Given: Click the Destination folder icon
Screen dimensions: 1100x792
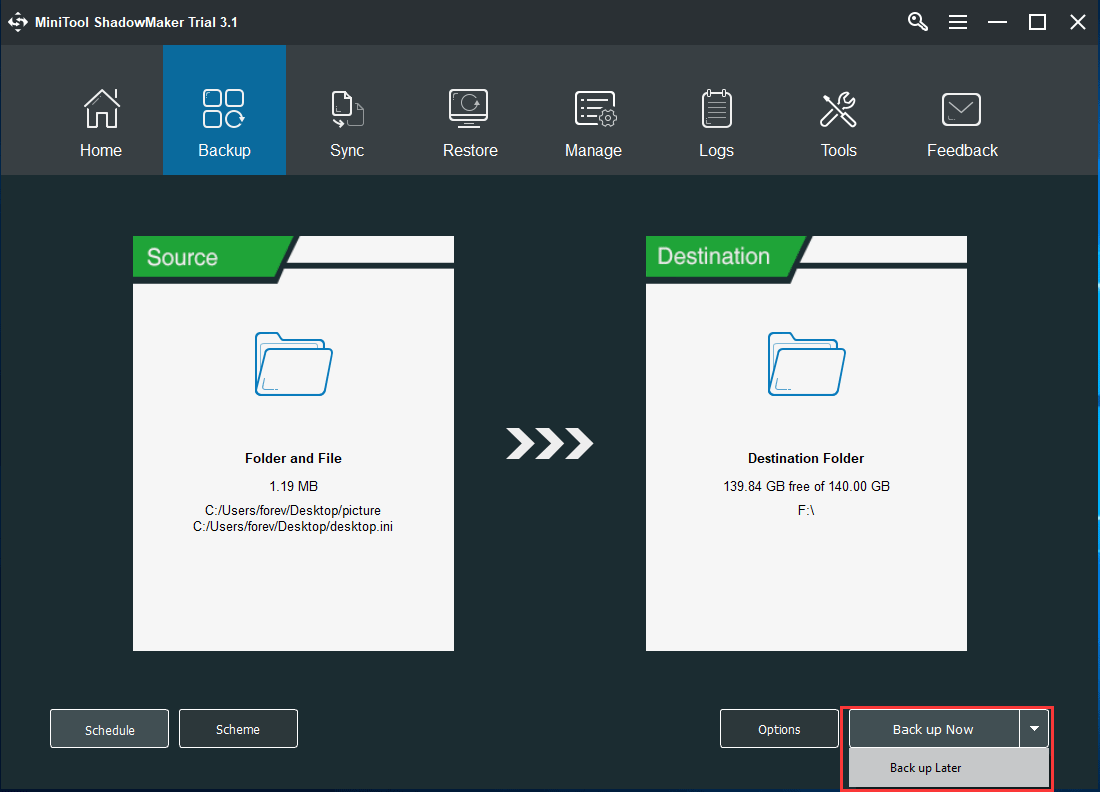Looking at the screenshot, I should pyautogui.click(x=806, y=362).
